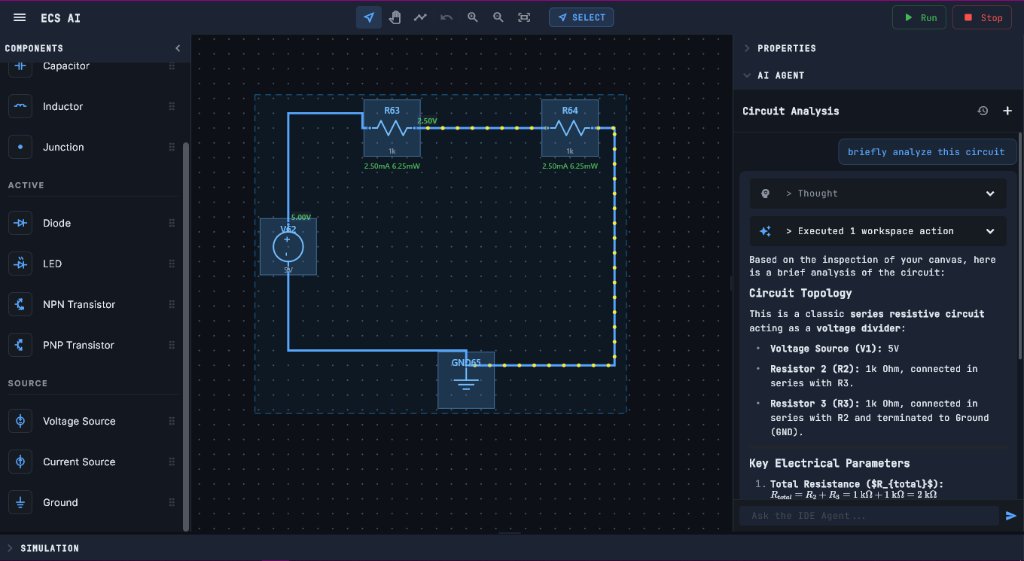Select the hand pan tool
The width and height of the screenshot is (1024, 561).
tap(394, 18)
